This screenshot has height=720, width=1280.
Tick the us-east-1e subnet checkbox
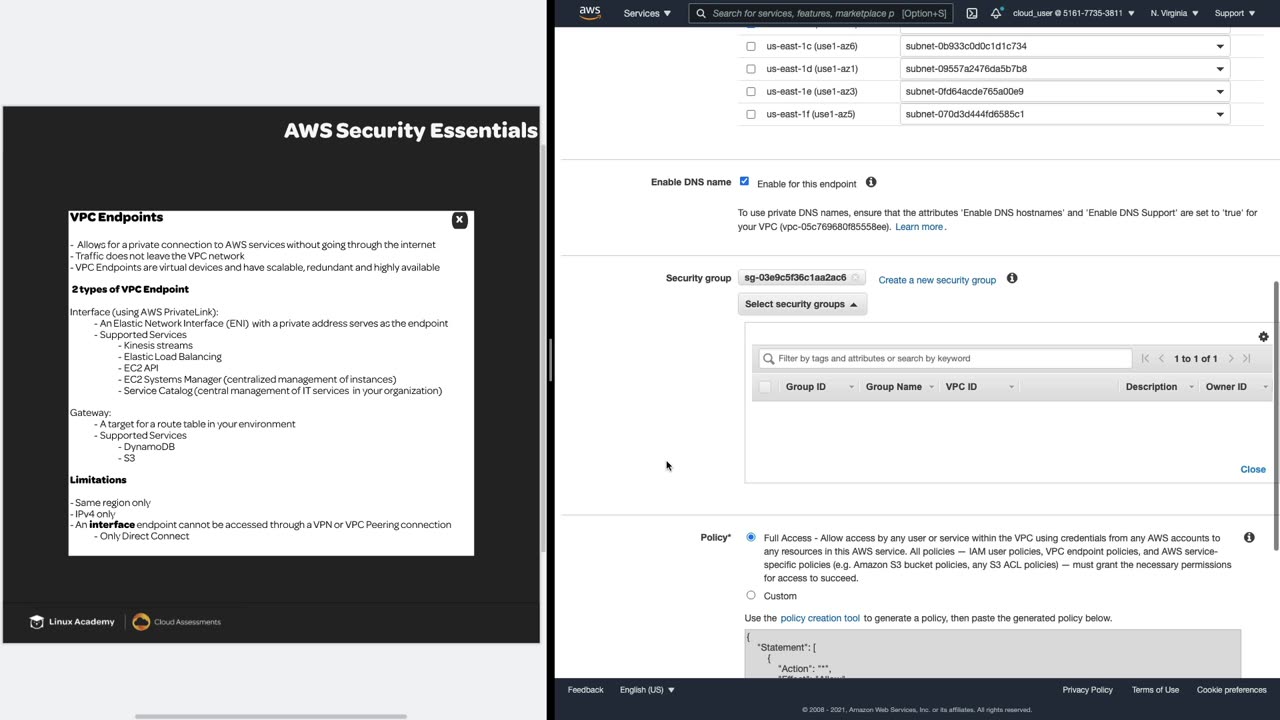click(x=751, y=91)
